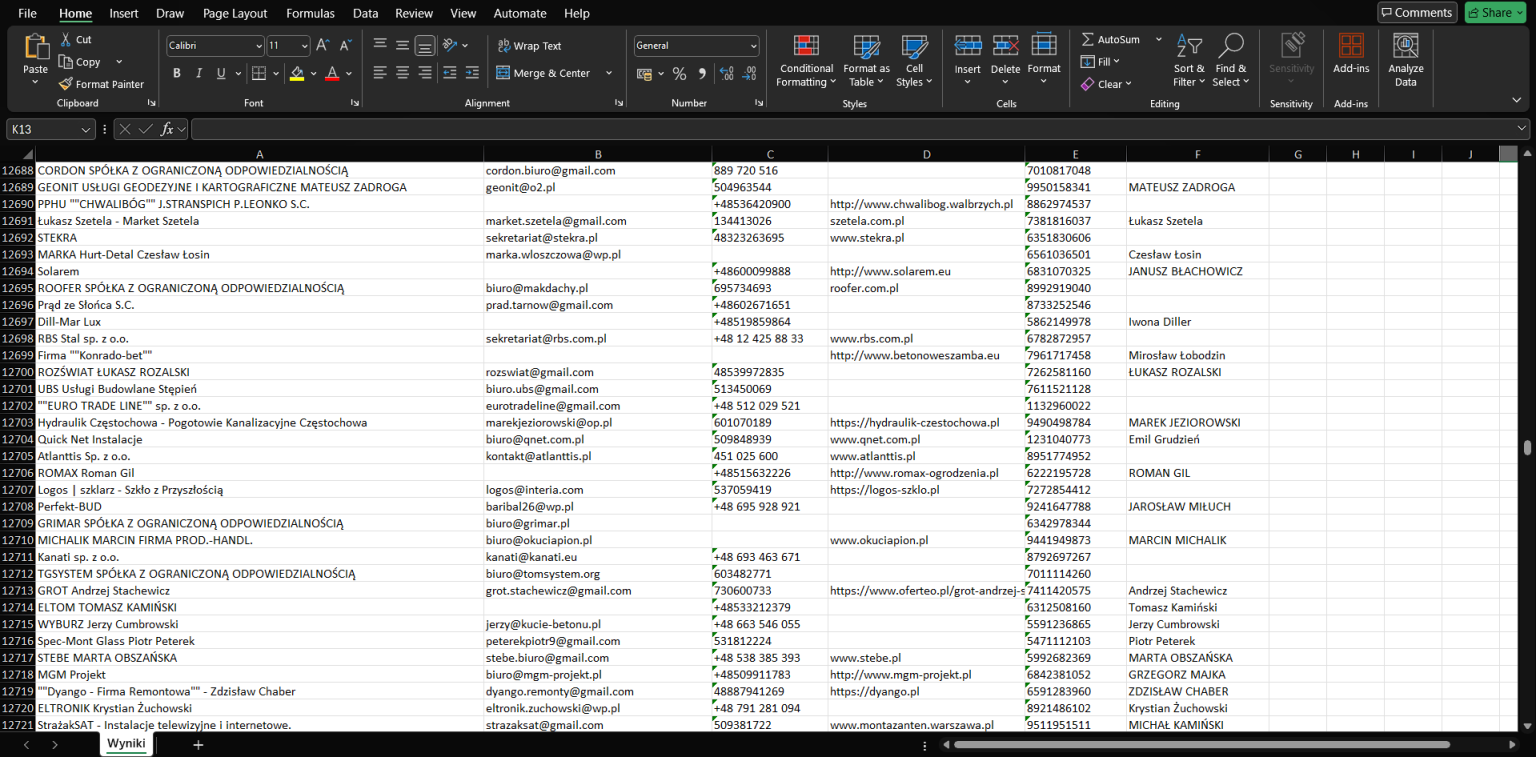The height and width of the screenshot is (757, 1536).
Task: Expand the Name Box dropdown arrow
Action: coord(87,129)
